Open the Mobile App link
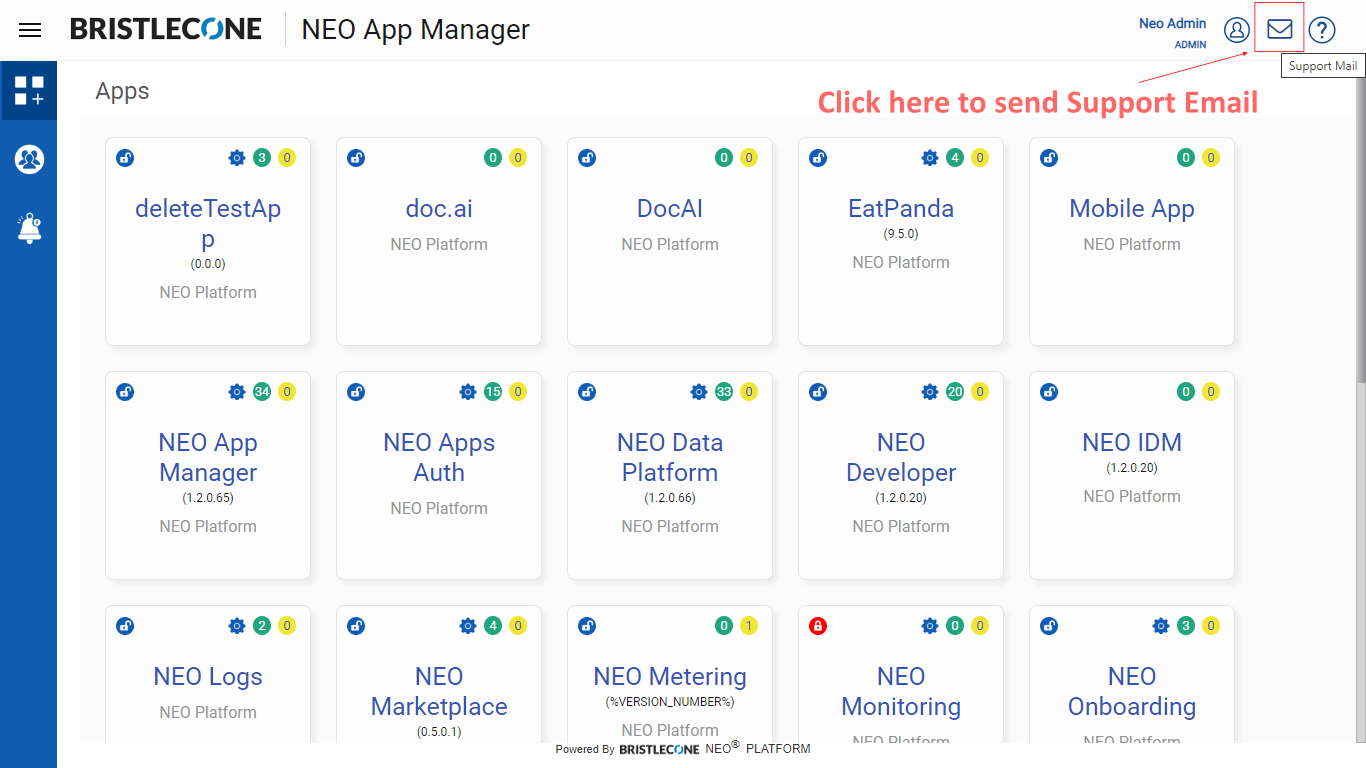 click(x=1132, y=209)
